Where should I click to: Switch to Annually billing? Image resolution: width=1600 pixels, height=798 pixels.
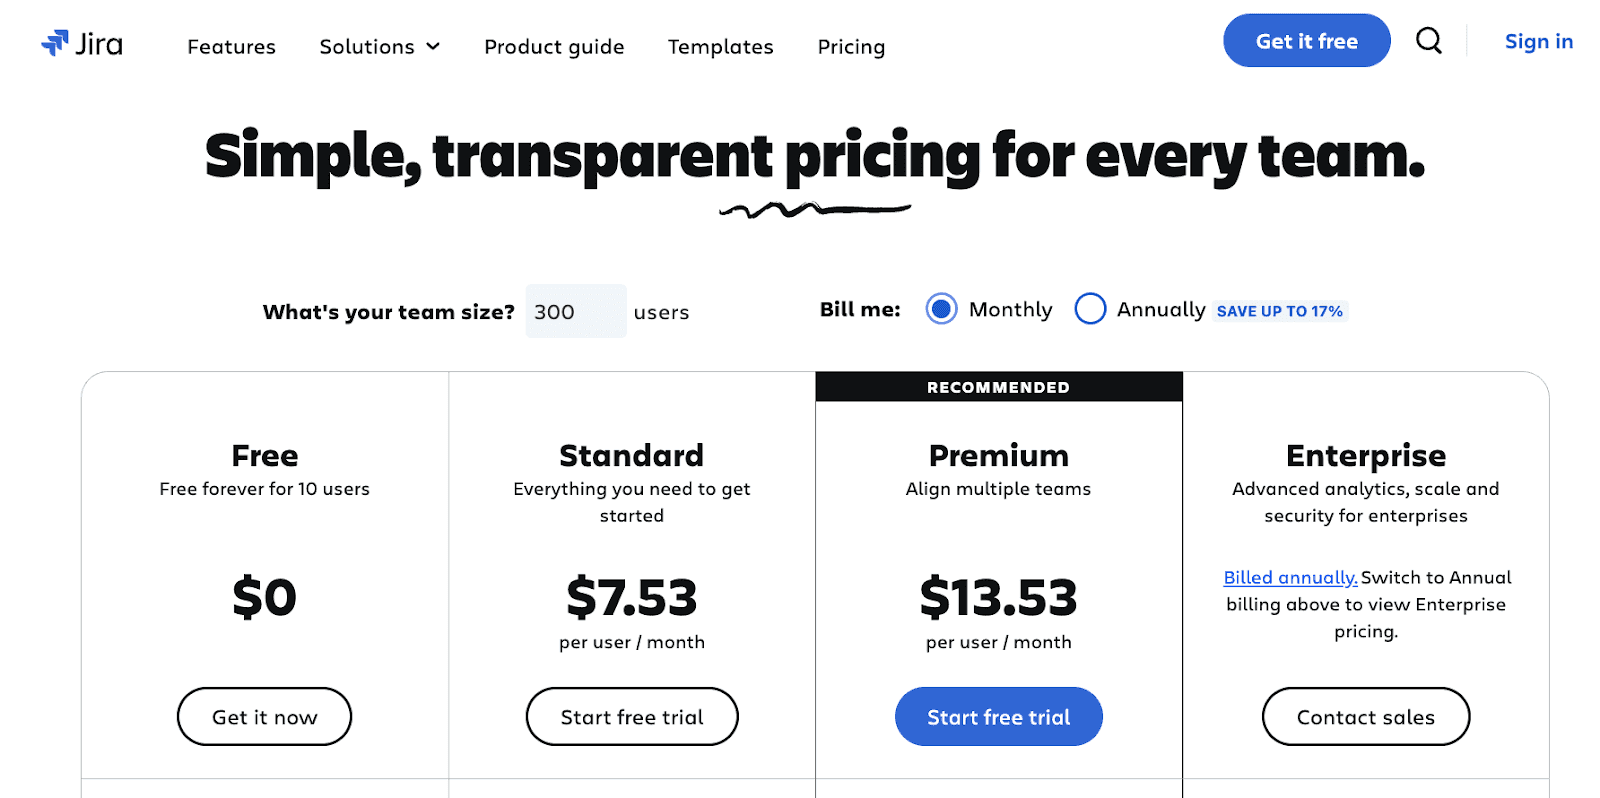click(x=1090, y=309)
